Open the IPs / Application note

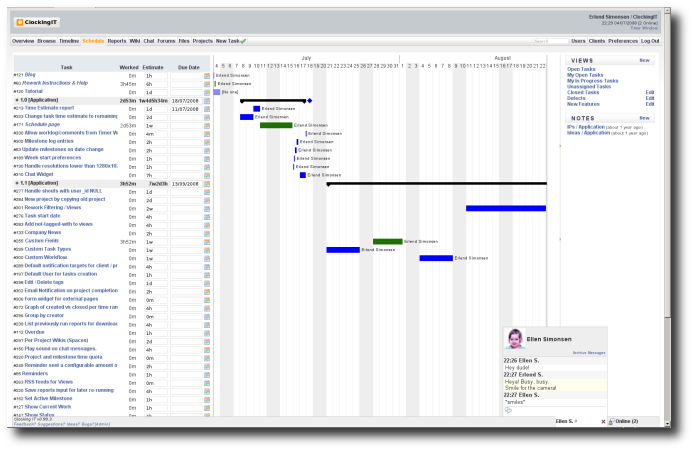[586, 127]
